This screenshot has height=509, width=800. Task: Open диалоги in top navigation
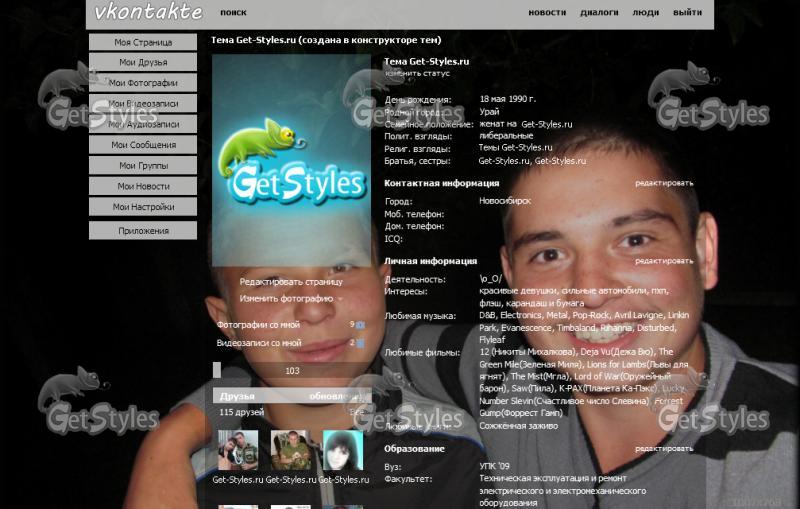[599, 13]
